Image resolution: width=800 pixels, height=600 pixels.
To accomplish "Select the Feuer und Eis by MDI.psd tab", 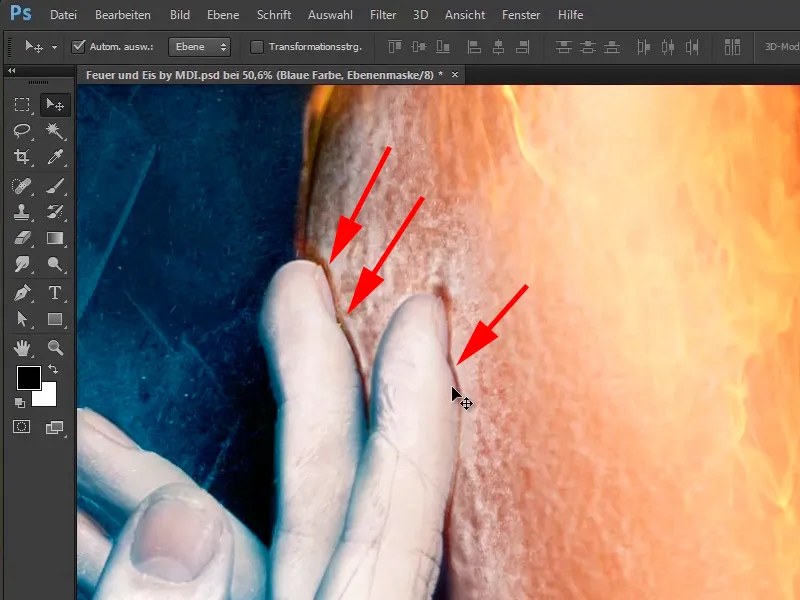I will coord(264,75).
